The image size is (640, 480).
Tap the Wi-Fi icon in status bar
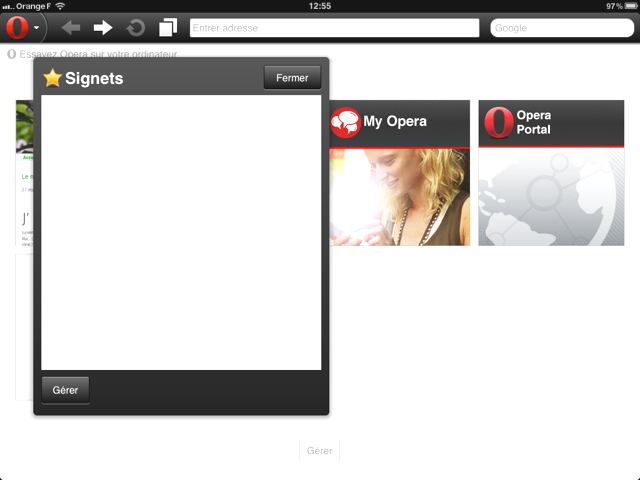tap(60, 6)
